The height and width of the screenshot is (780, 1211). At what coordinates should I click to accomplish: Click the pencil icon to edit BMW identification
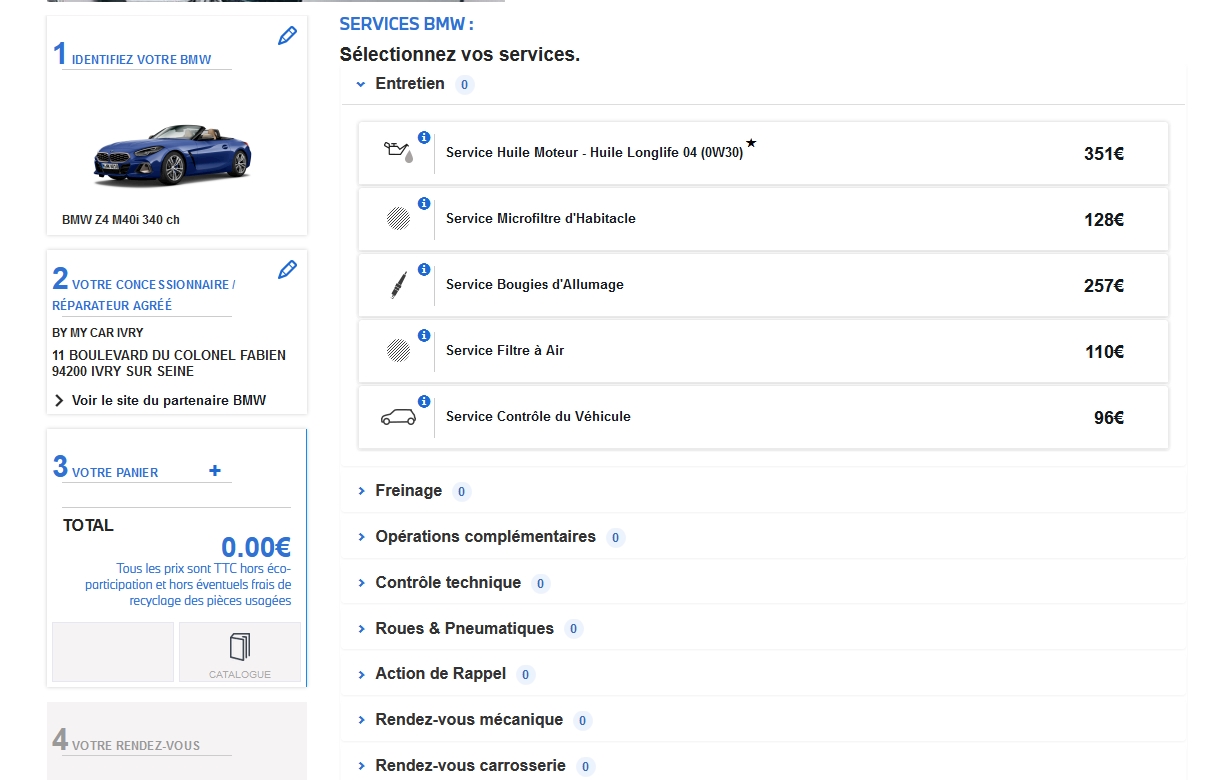[x=287, y=36]
